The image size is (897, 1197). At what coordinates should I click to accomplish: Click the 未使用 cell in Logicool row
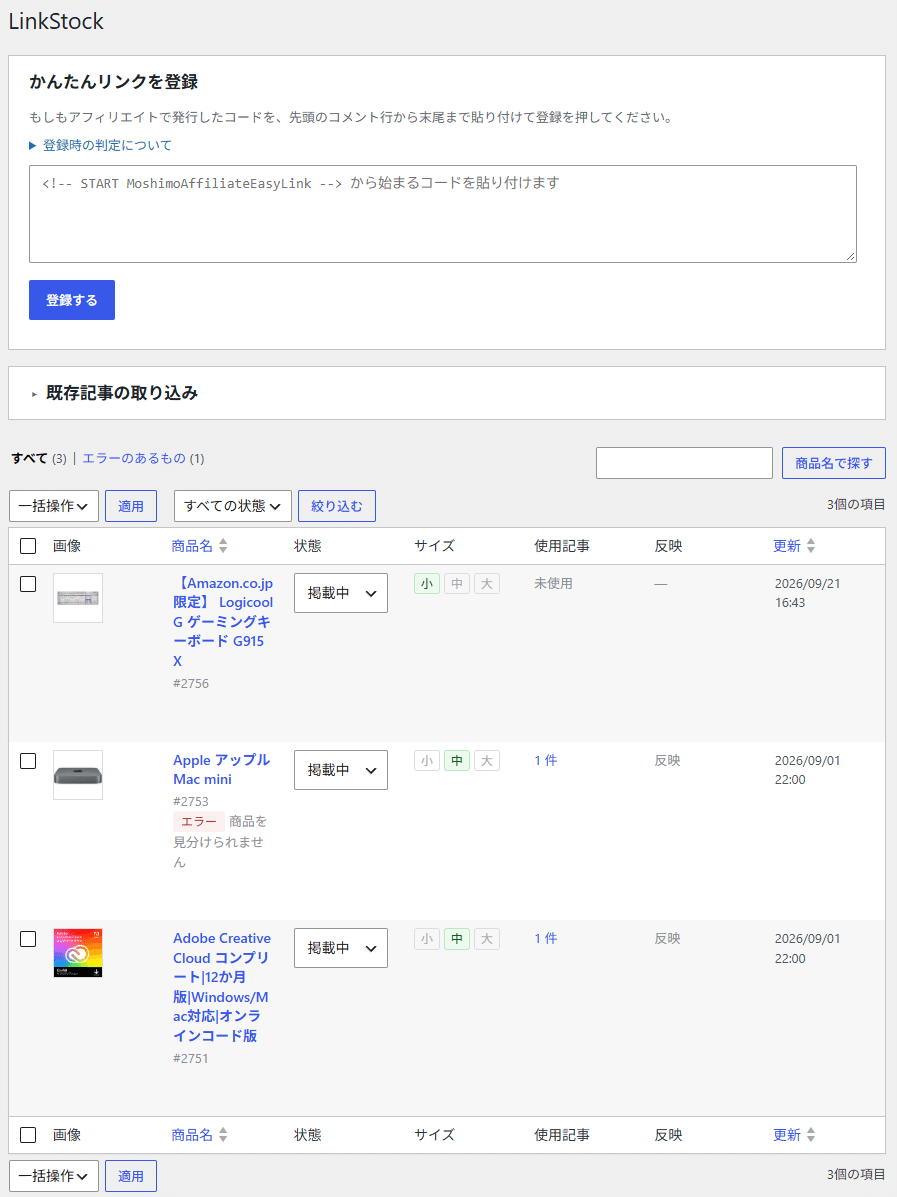[x=553, y=583]
